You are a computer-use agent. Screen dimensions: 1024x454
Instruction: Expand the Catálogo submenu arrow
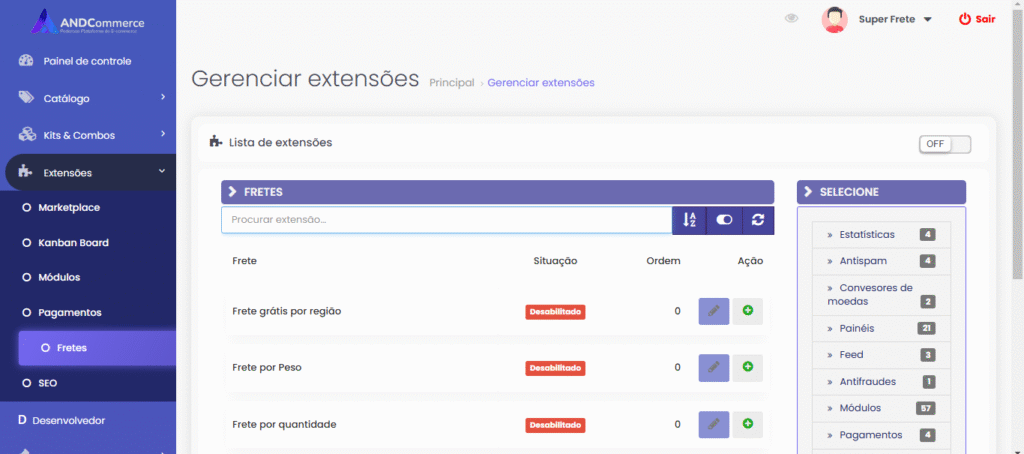point(163,97)
